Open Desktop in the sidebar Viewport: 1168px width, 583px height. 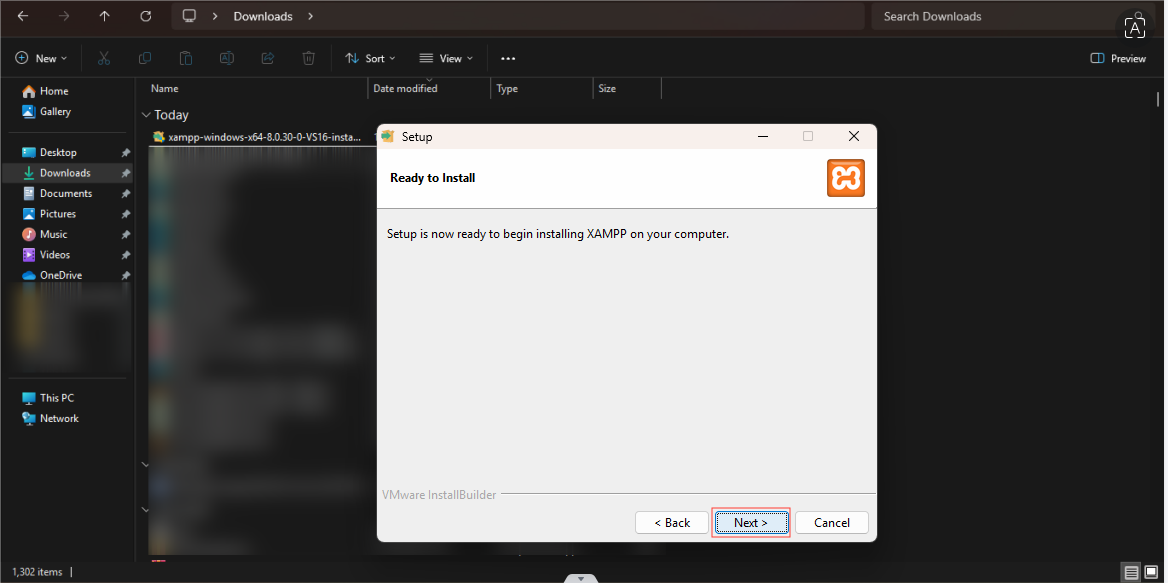(49, 152)
